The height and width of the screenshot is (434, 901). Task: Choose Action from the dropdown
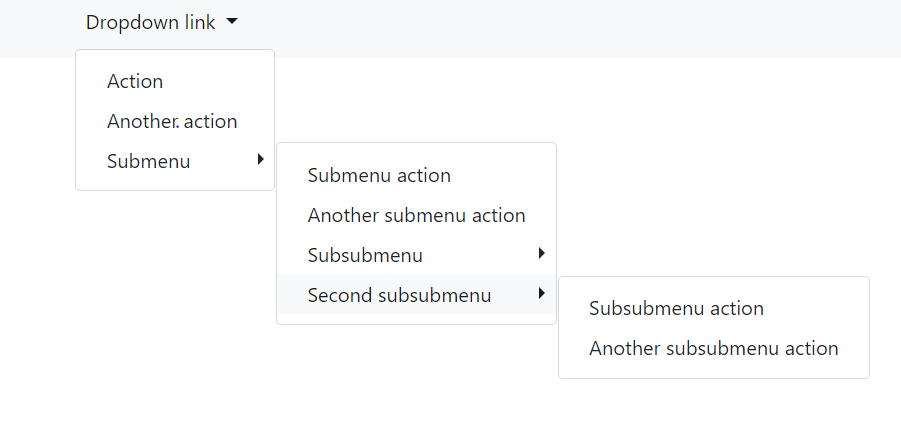click(135, 82)
